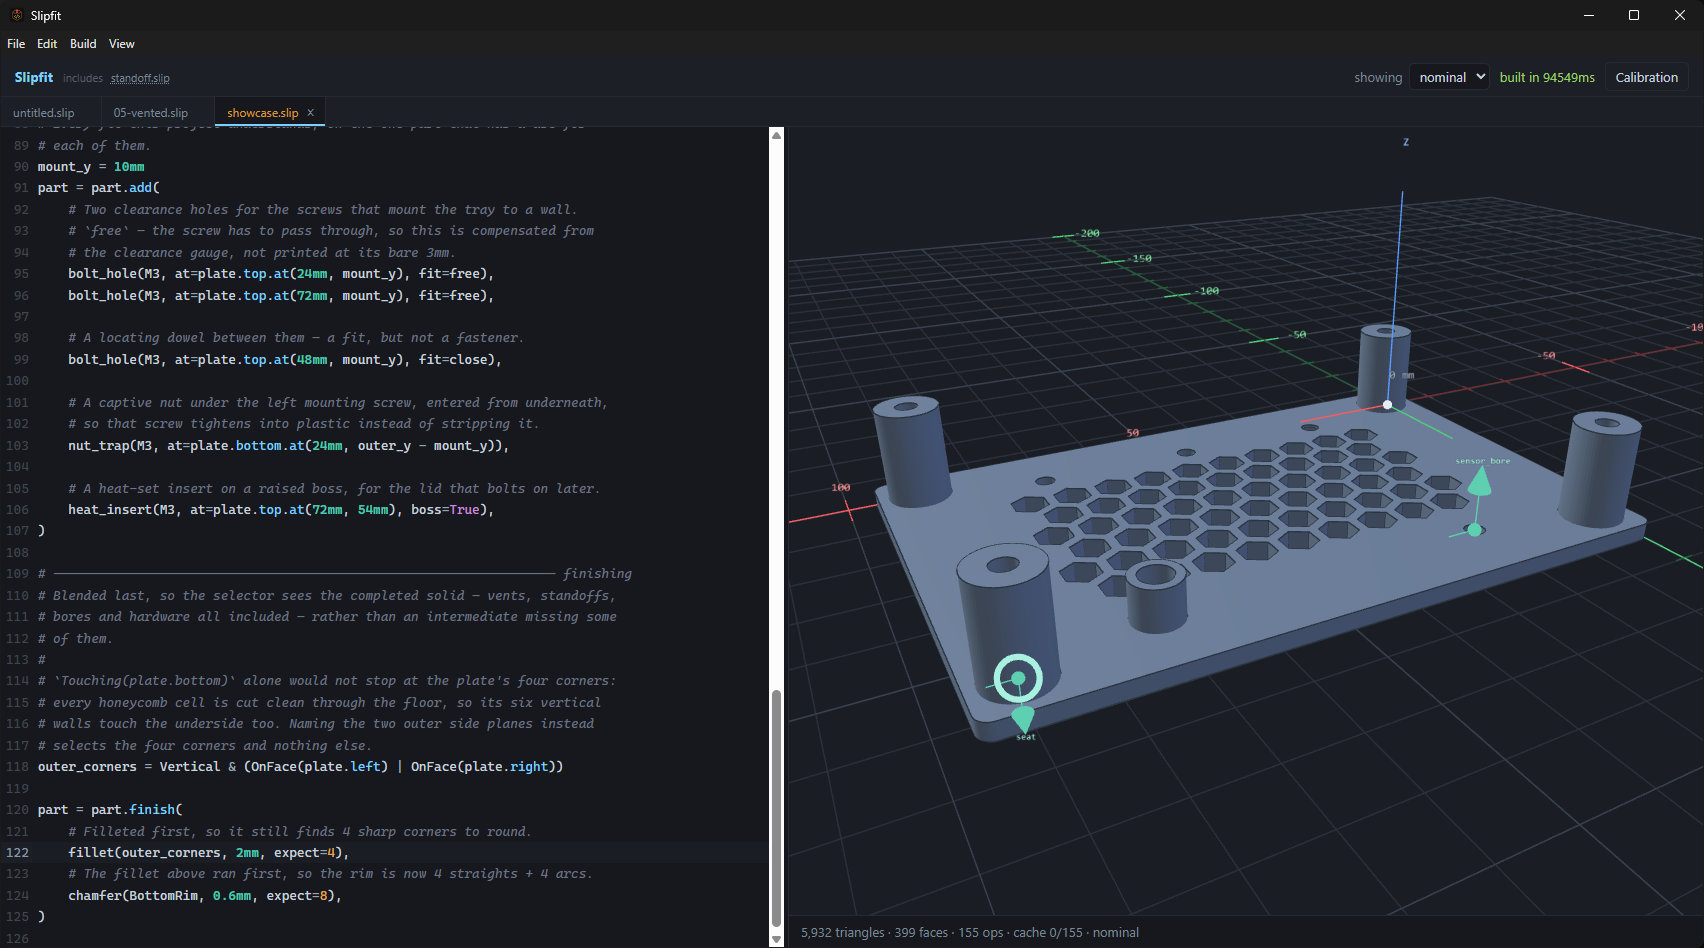Click 'cache 0/155' in status bar
Screen dimensions: 1704x948
(x=1047, y=932)
